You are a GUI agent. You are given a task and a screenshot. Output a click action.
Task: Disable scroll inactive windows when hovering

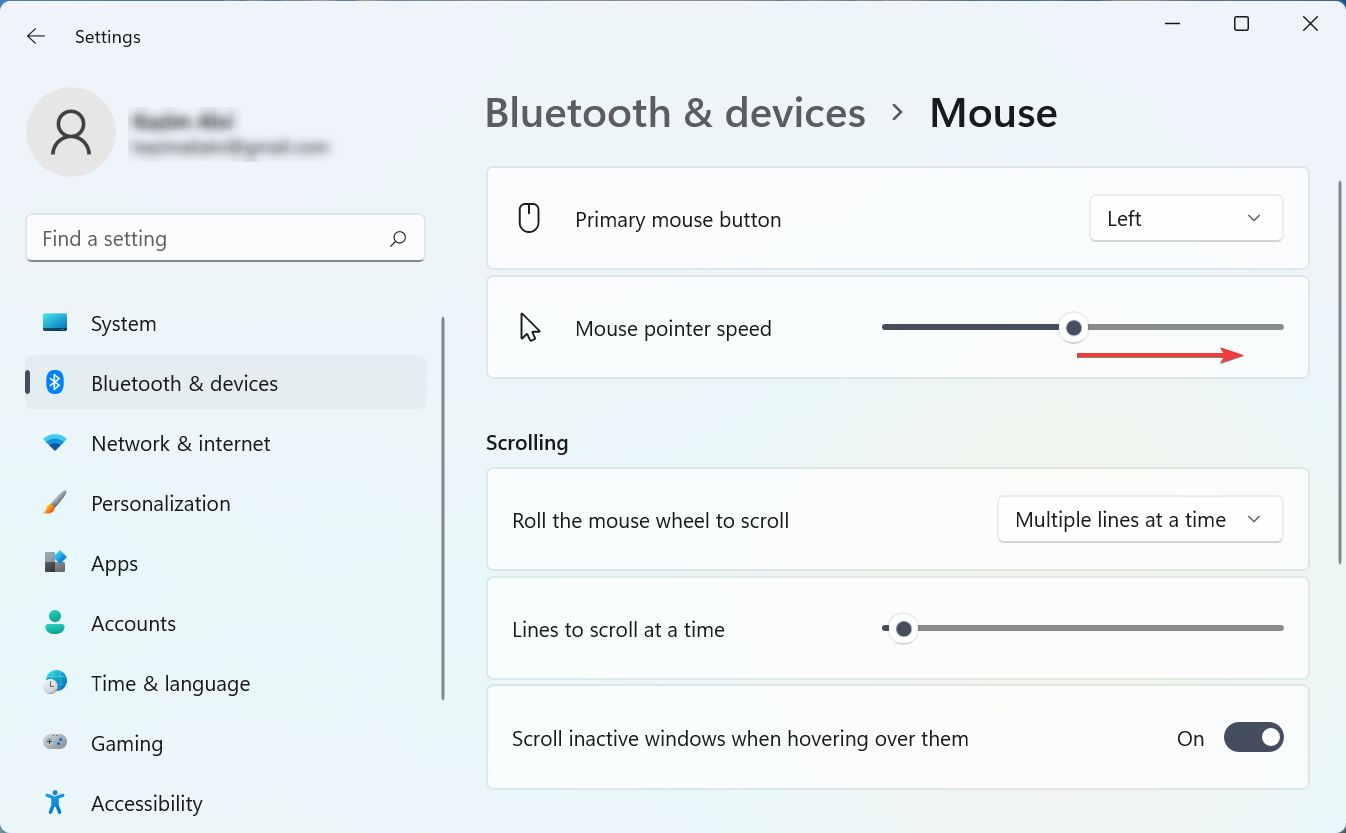pos(1253,737)
